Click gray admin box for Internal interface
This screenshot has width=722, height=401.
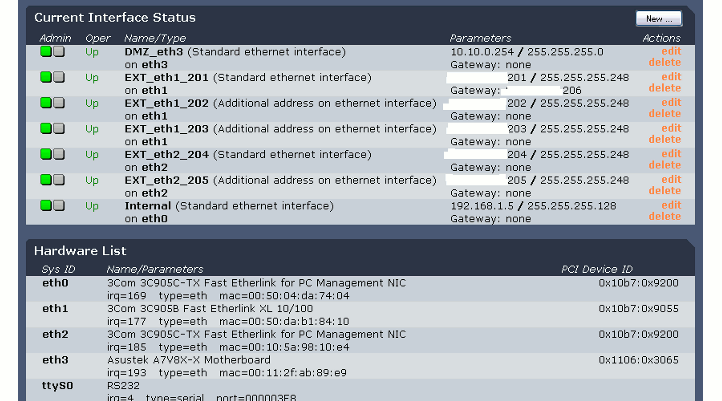(59, 206)
